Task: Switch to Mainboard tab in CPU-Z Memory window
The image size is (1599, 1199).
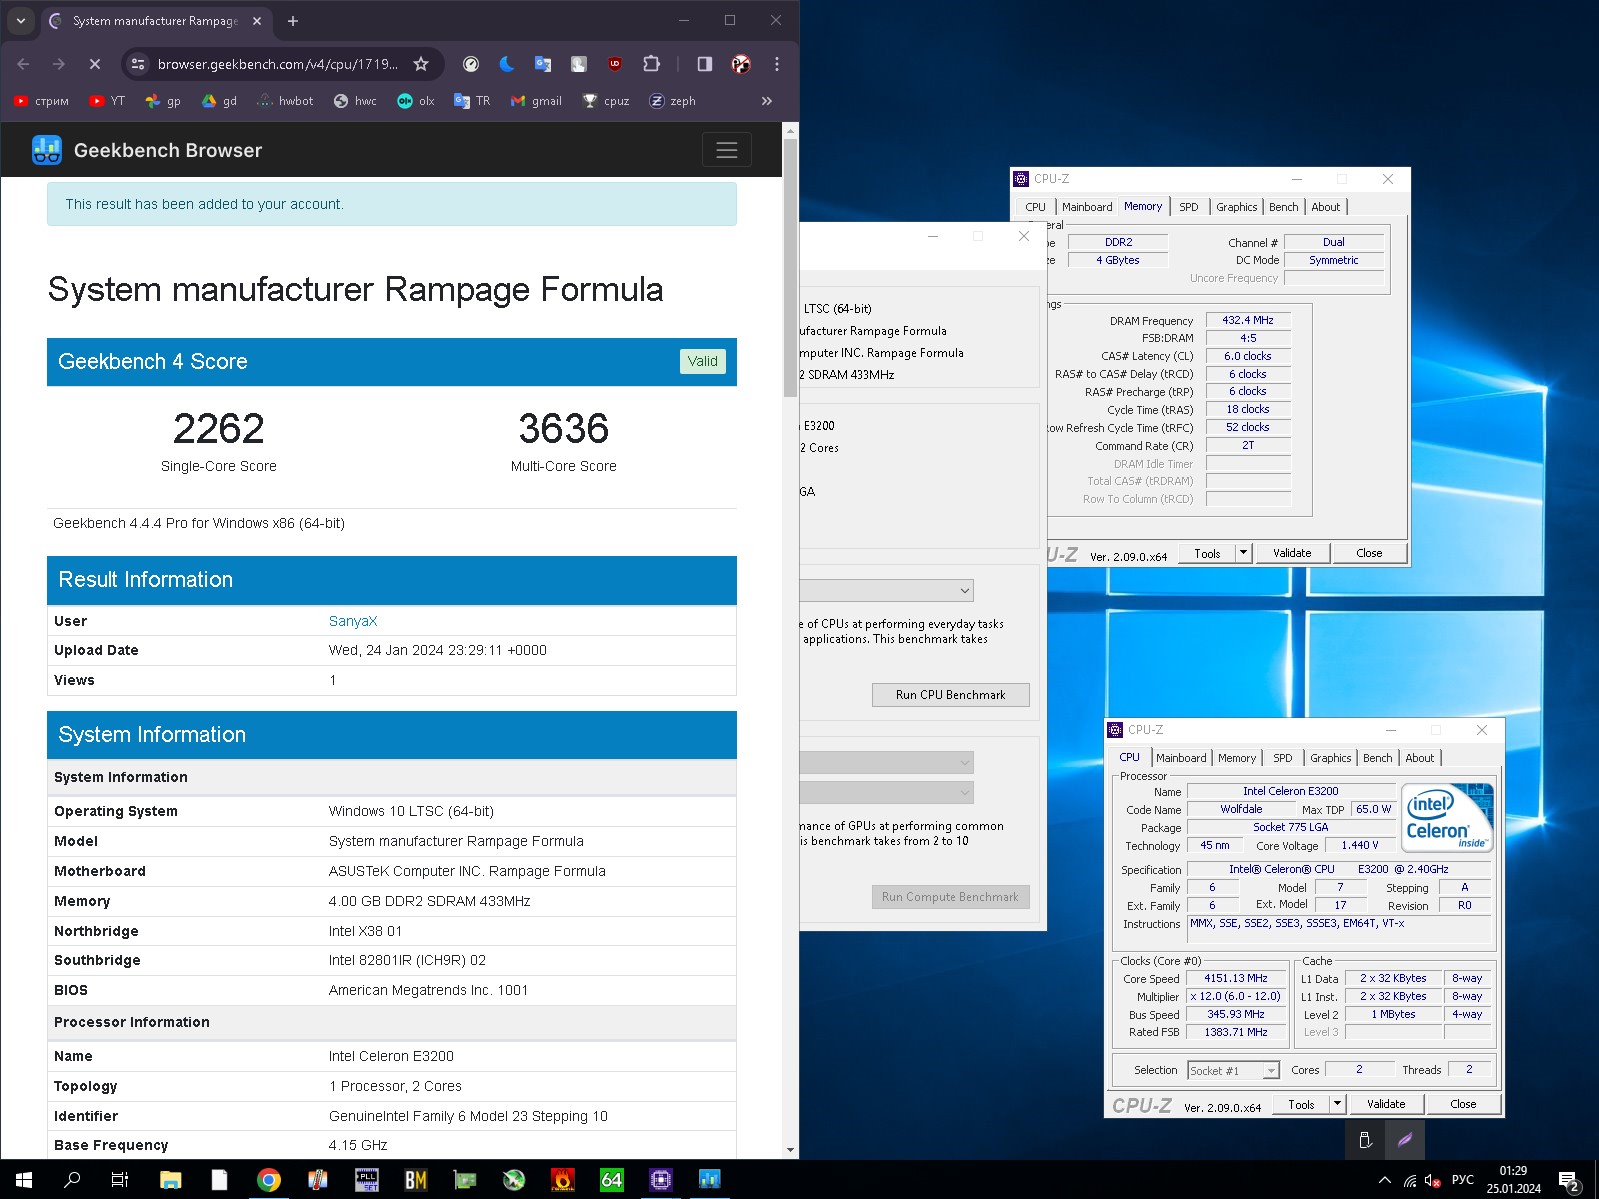Action: pyautogui.click(x=1087, y=207)
